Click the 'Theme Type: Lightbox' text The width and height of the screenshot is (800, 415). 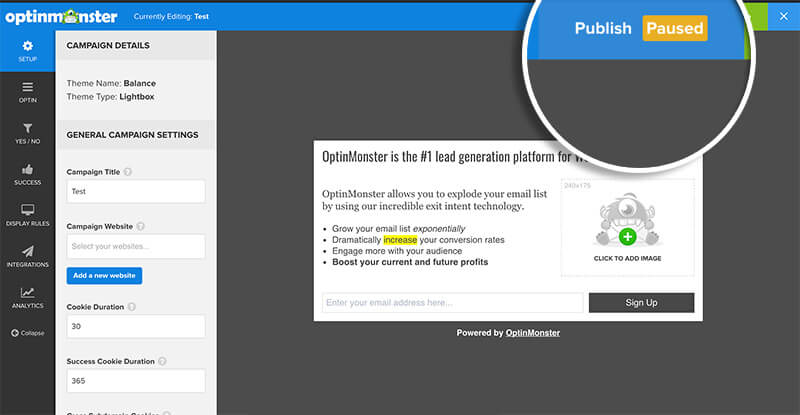(x=110, y=96)
